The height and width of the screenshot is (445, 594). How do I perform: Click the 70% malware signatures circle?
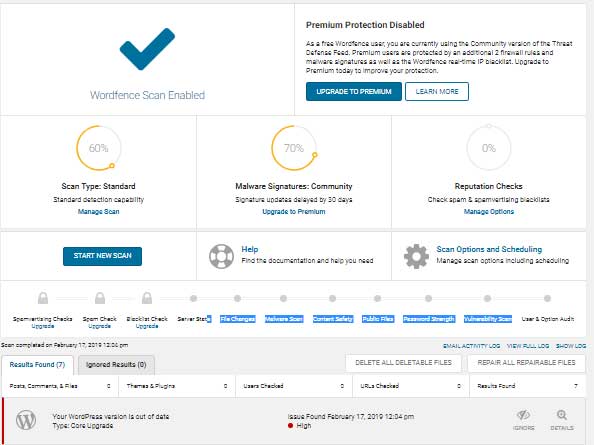[294, 148]
